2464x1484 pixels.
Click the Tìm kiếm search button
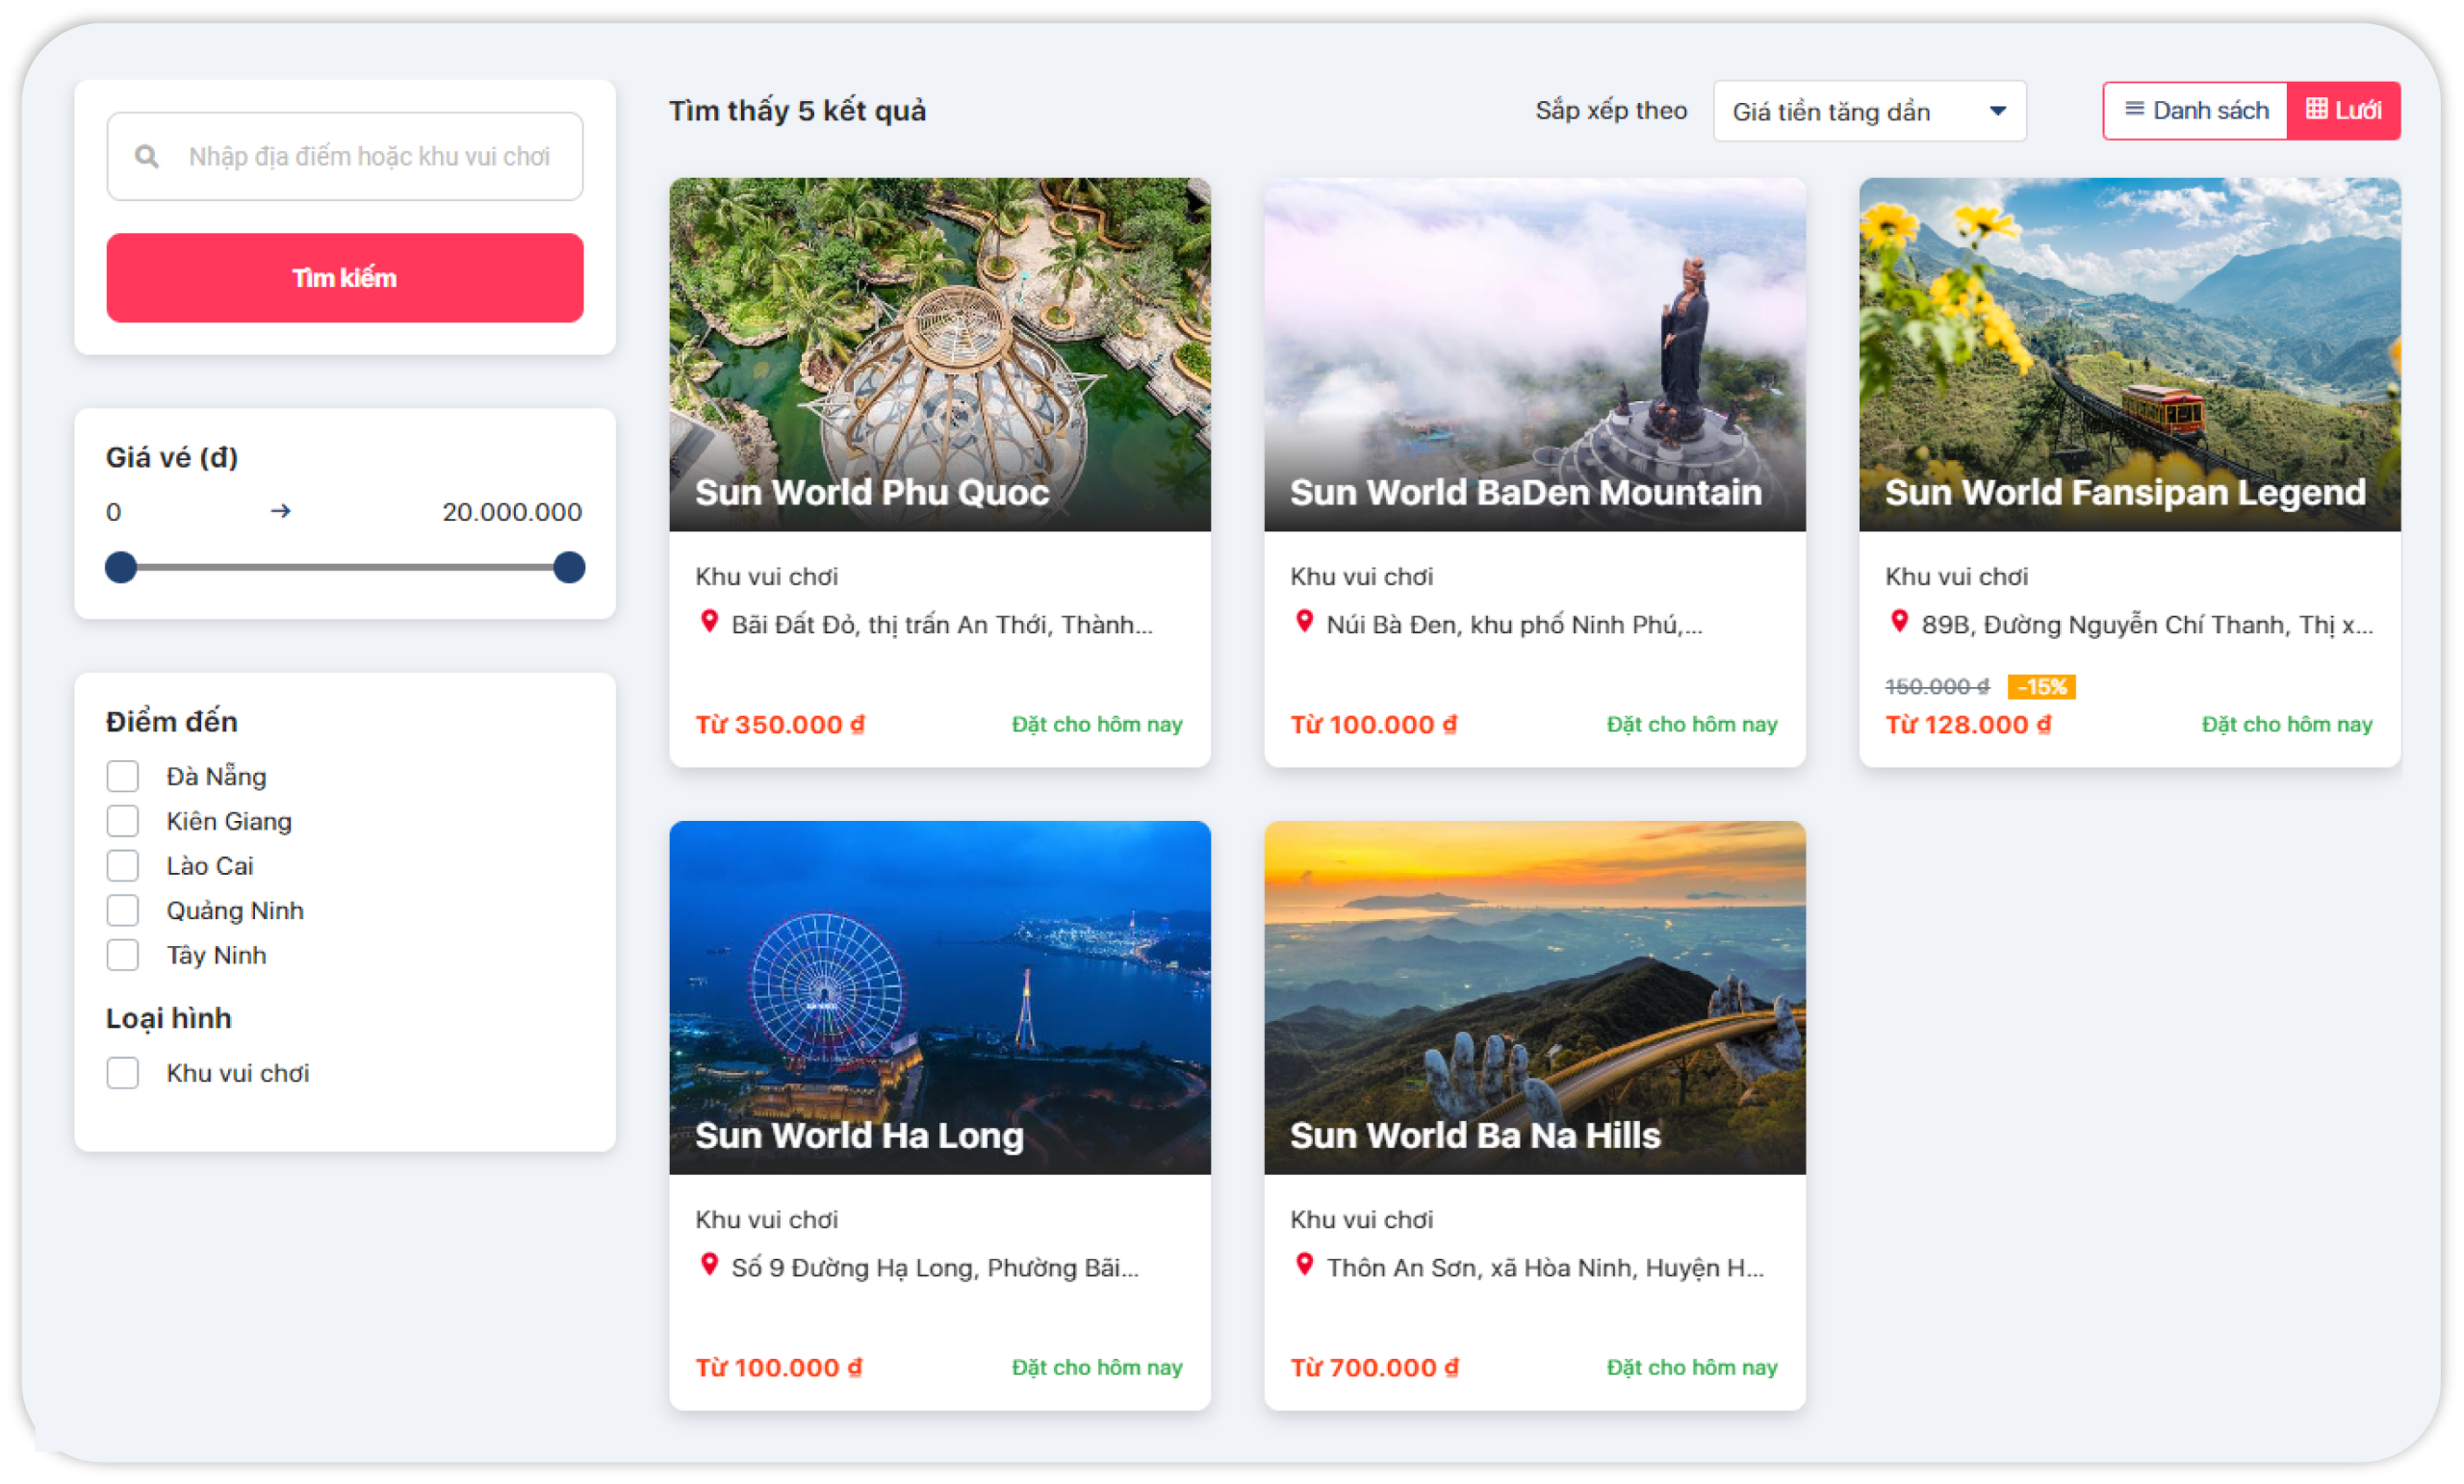coord(345,278)
